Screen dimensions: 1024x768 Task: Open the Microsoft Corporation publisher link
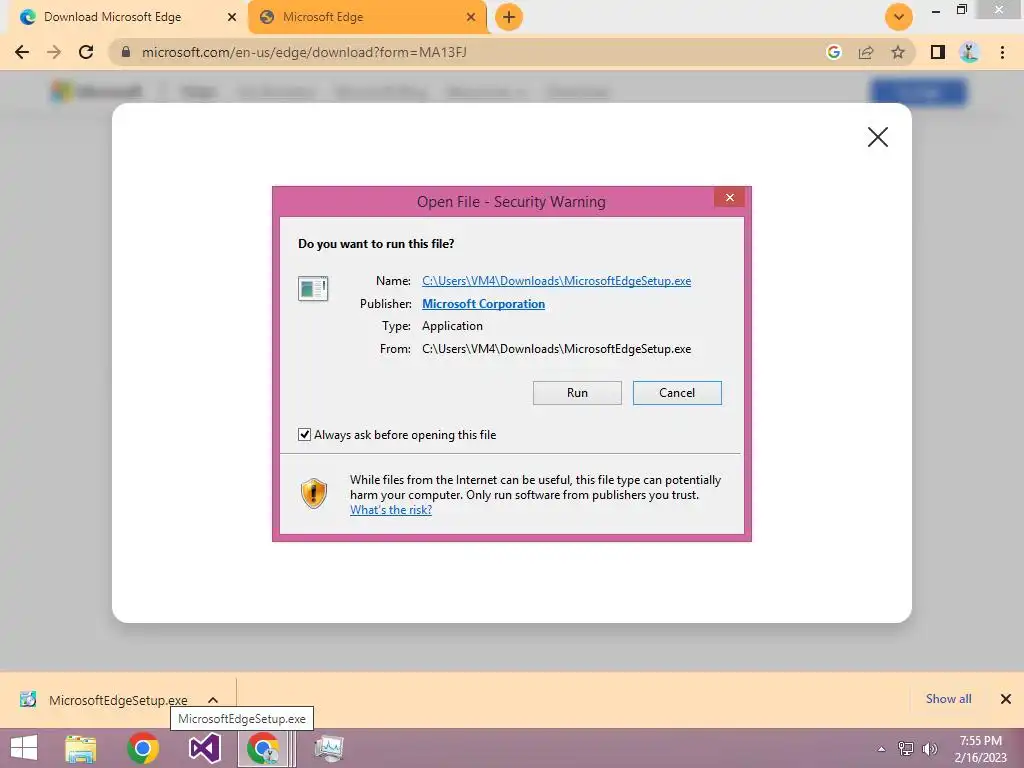(x=483, y=304)
